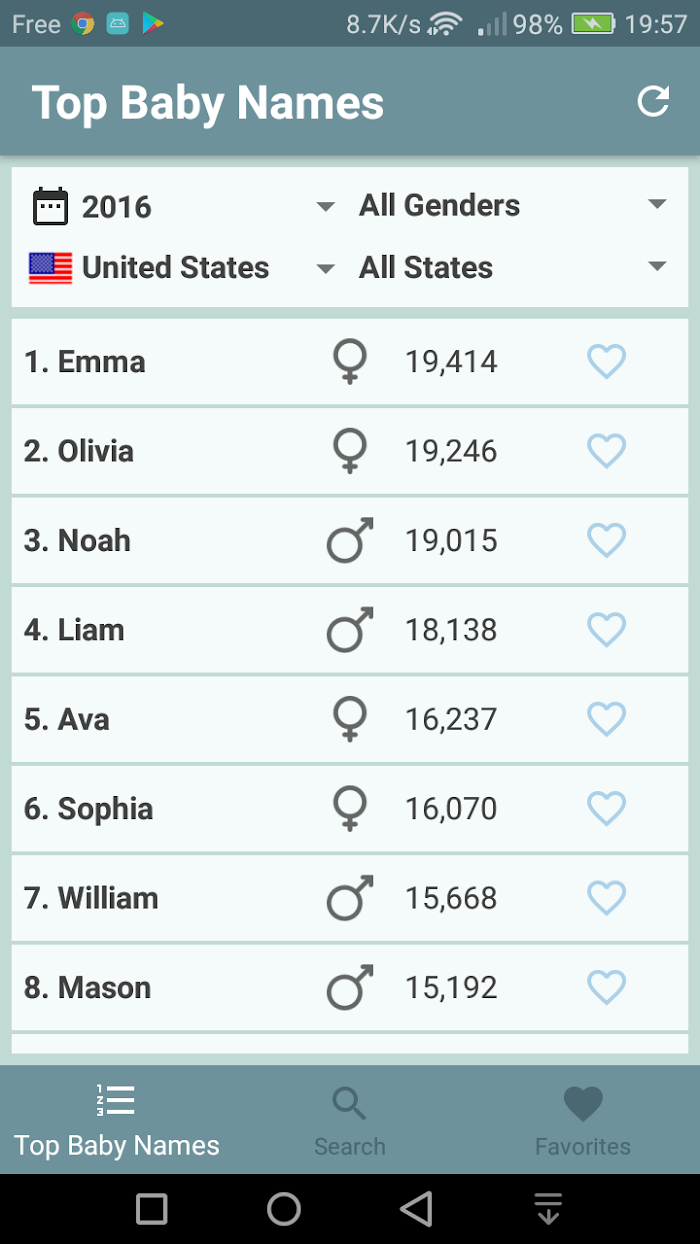The height and width of the screenshot is (1244, 700).
Task: Switch to the Favorites tab
Action: 583,1120
